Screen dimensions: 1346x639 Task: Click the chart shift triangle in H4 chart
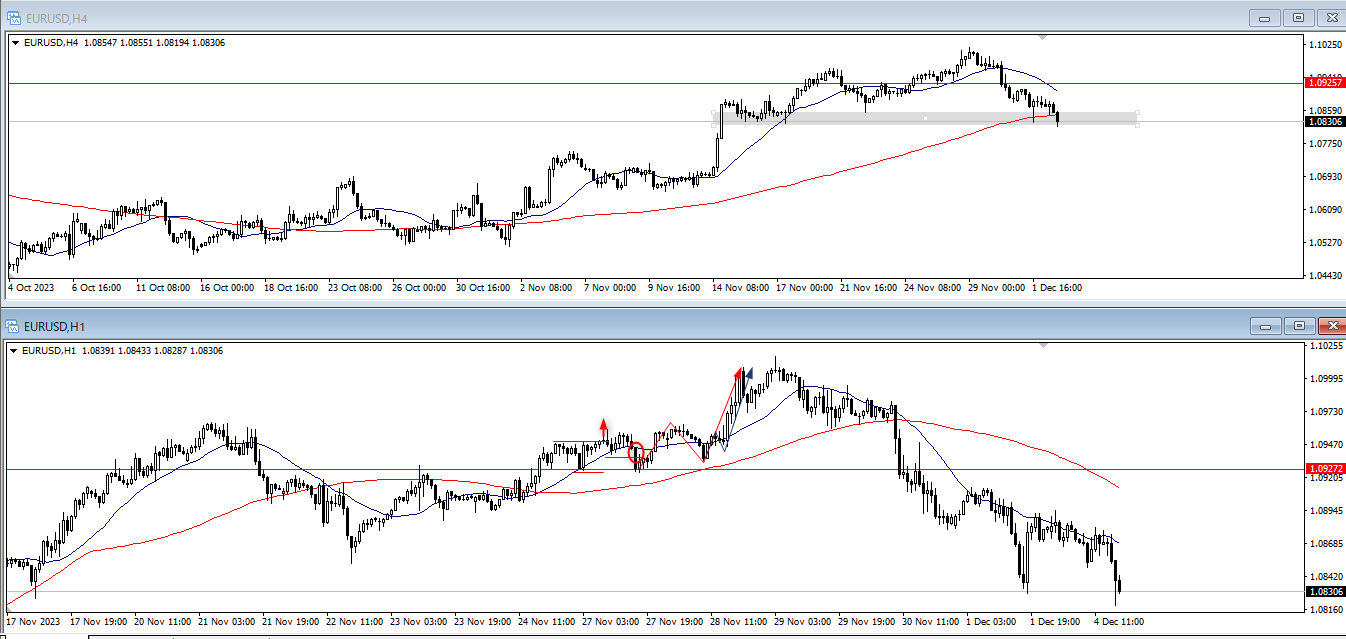[x=1043, y=38]
